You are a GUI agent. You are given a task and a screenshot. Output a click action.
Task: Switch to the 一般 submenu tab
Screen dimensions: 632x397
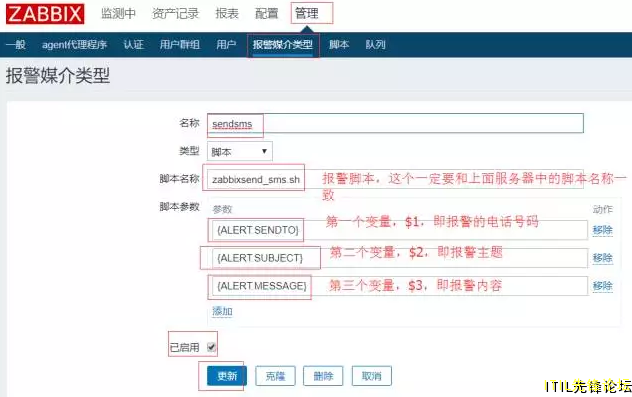16,44
